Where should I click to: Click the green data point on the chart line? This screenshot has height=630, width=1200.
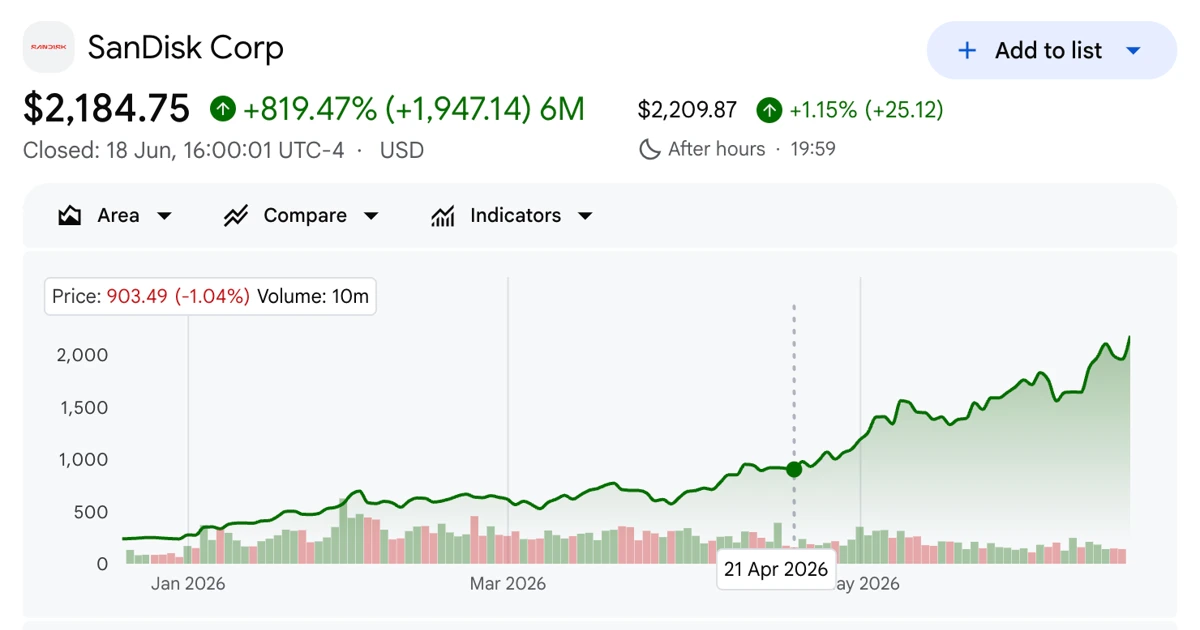tap(794, 469)
